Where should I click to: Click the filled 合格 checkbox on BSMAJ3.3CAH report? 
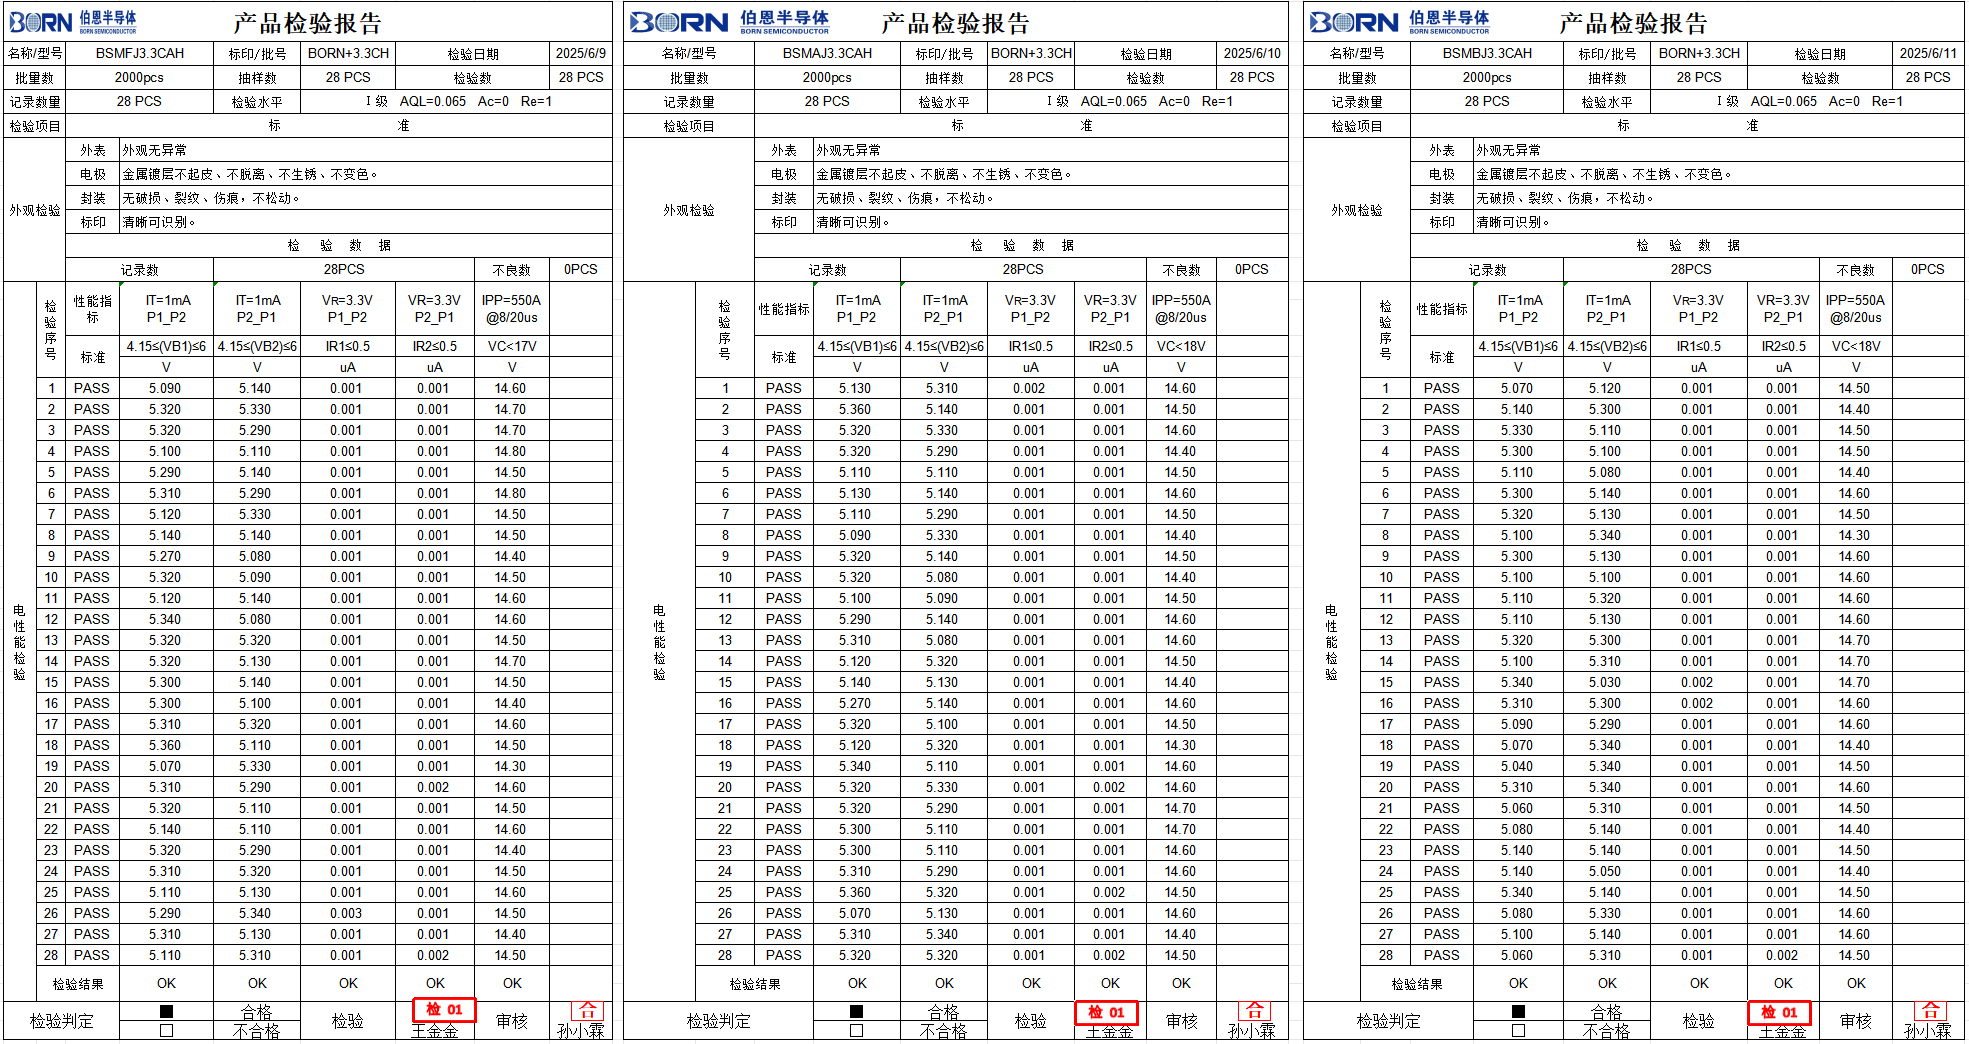(856, 1011)
